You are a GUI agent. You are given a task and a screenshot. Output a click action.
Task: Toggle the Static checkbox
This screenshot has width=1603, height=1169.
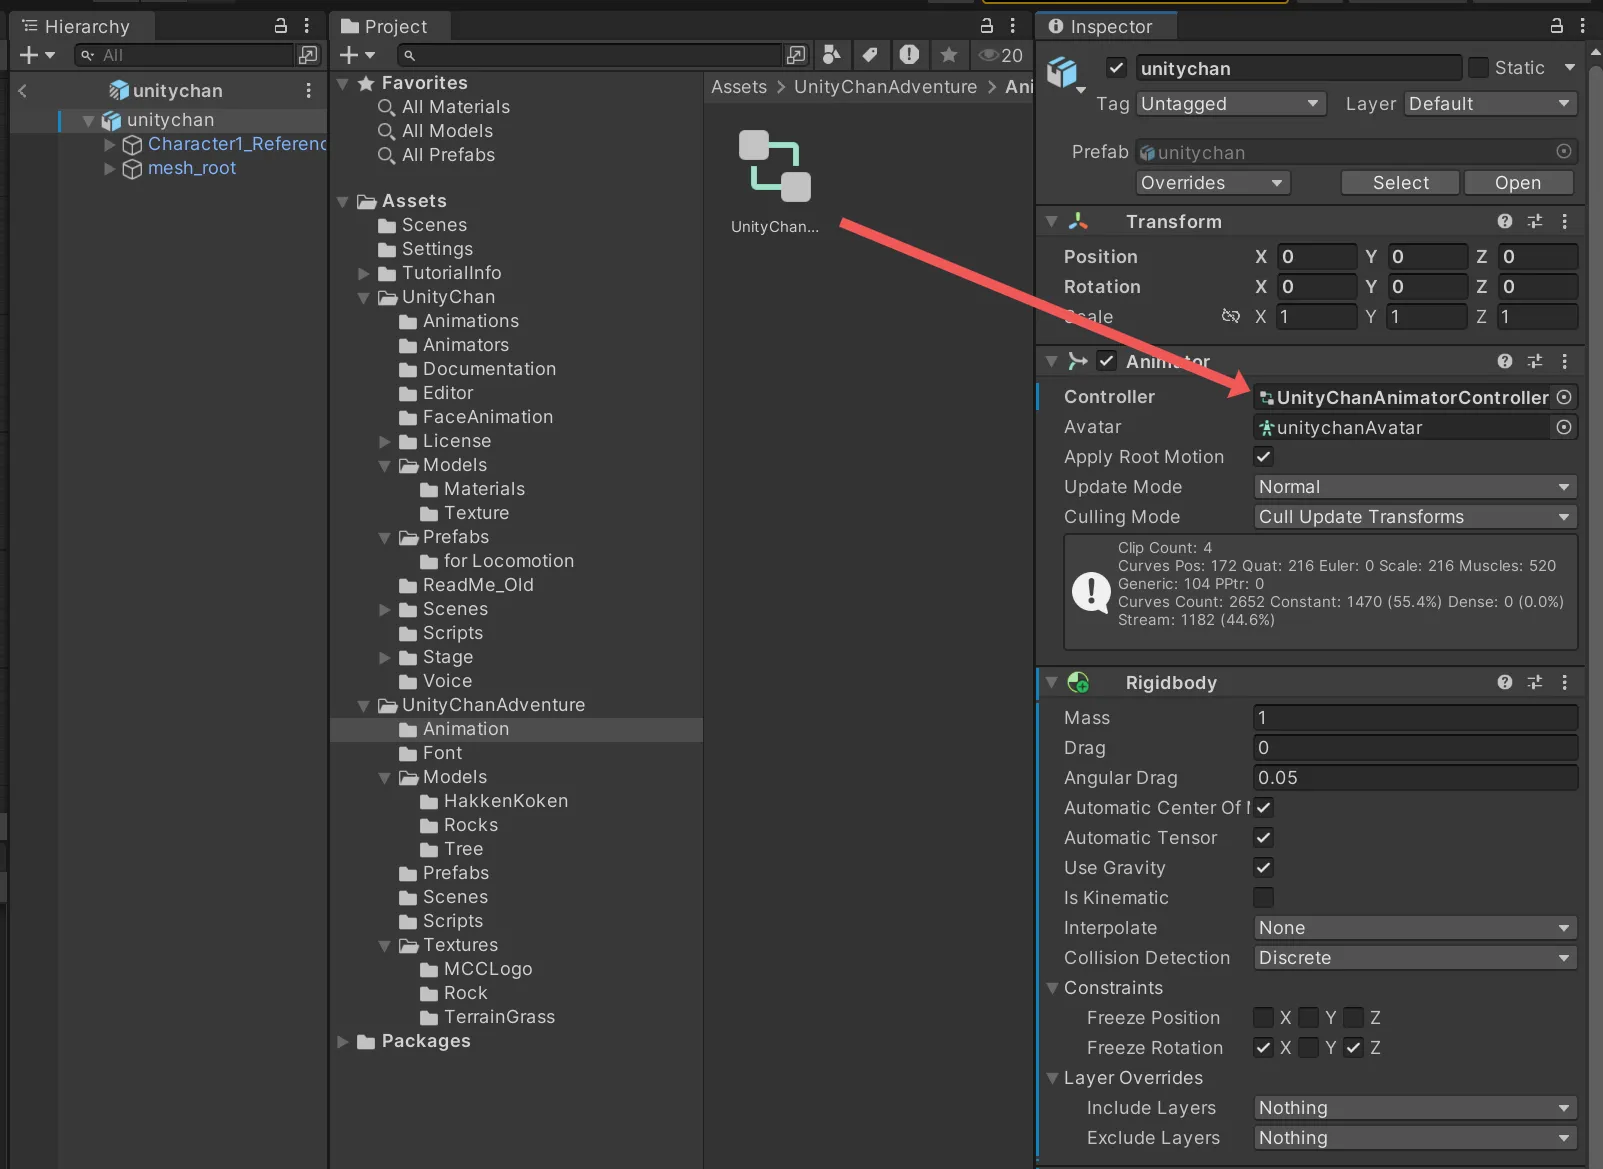click(1478, 68)
